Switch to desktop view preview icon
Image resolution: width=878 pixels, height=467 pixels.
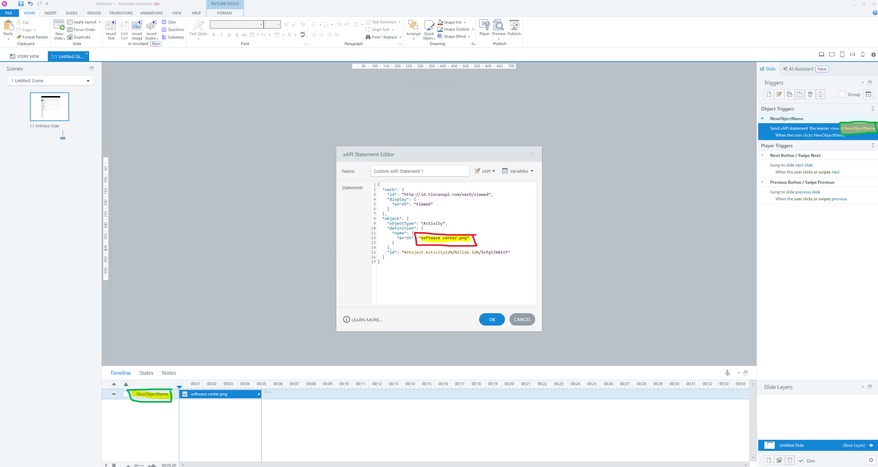tap(821, 54)
